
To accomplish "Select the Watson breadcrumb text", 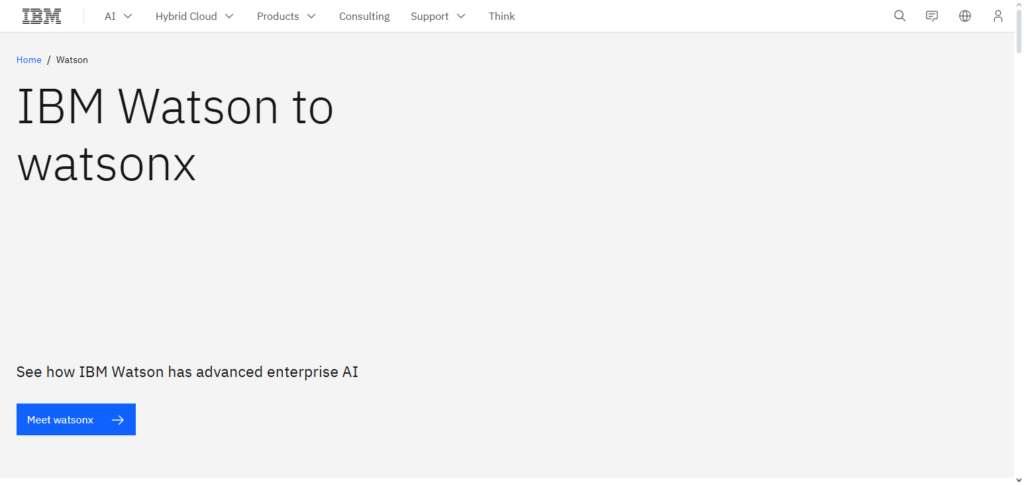I will point(72,60).
